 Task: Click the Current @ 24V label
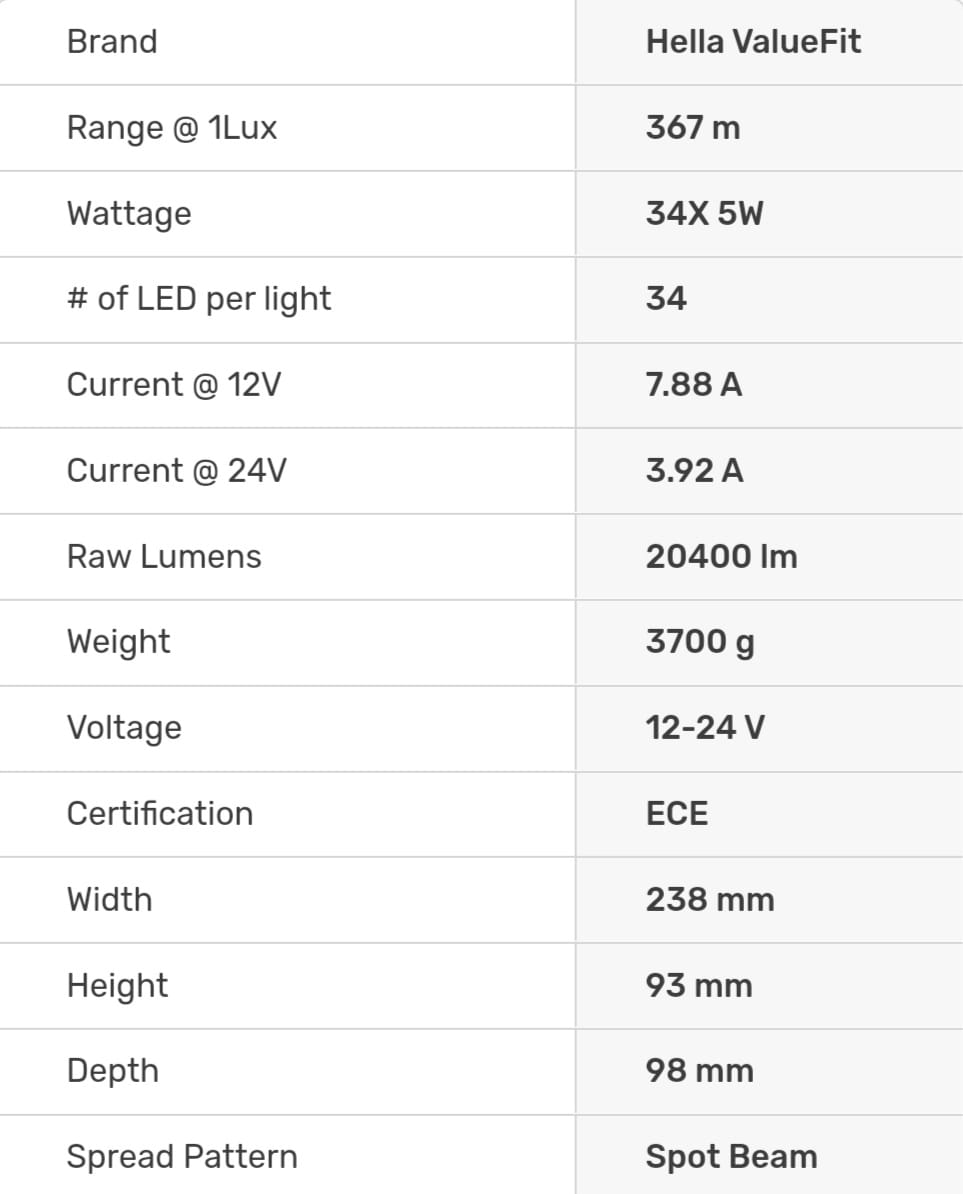[176, 471]
